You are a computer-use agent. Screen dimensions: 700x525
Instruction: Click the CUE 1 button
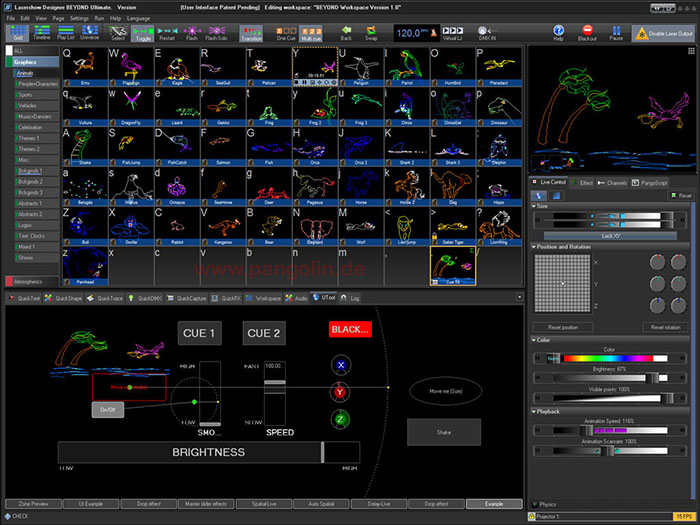point(200,333)
